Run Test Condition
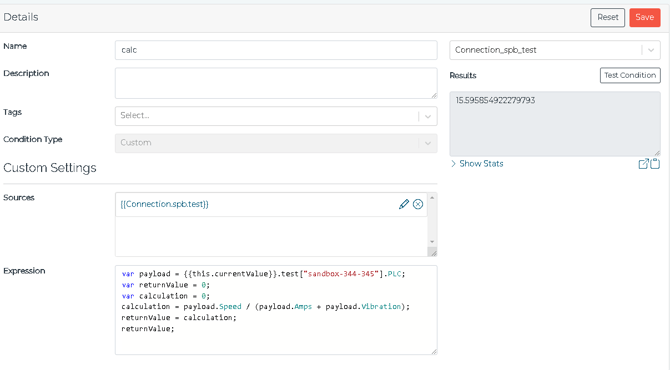This screenshot has height=370, width=670. 630,75
